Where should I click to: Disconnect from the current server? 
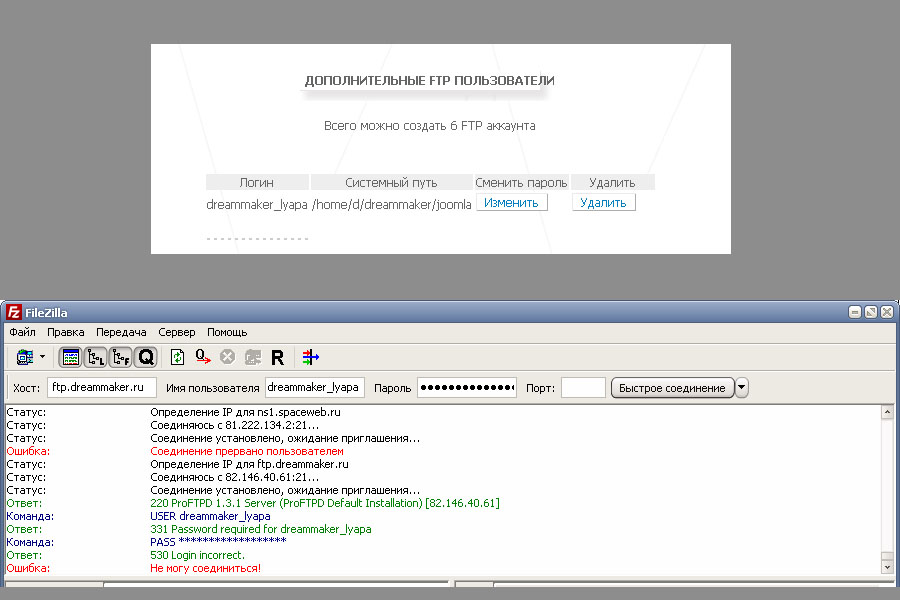point(253,357)
